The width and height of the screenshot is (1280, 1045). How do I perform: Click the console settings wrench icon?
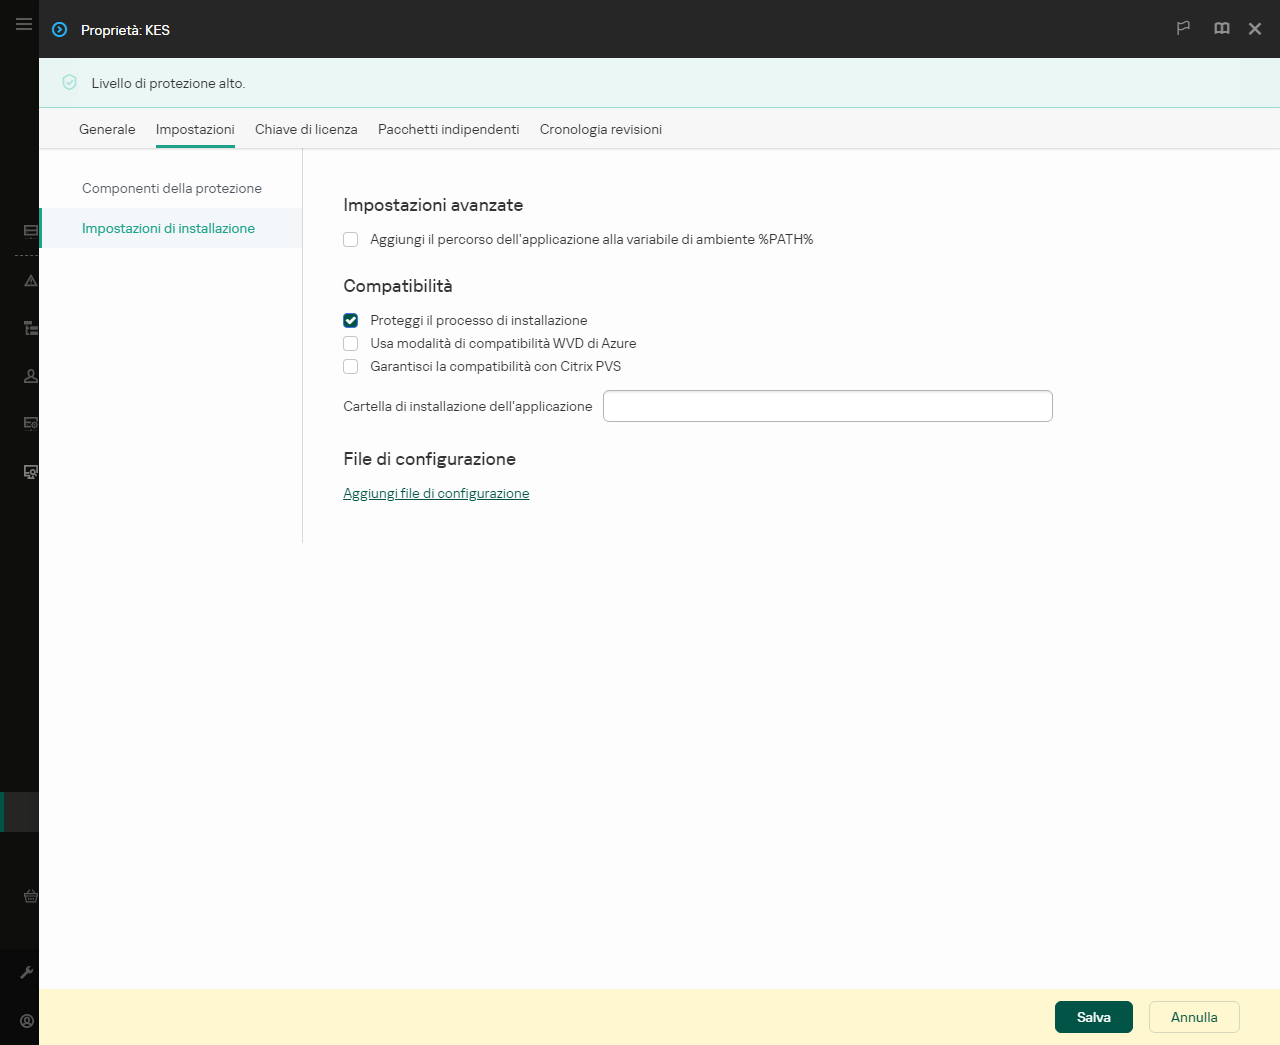point(29,971)
